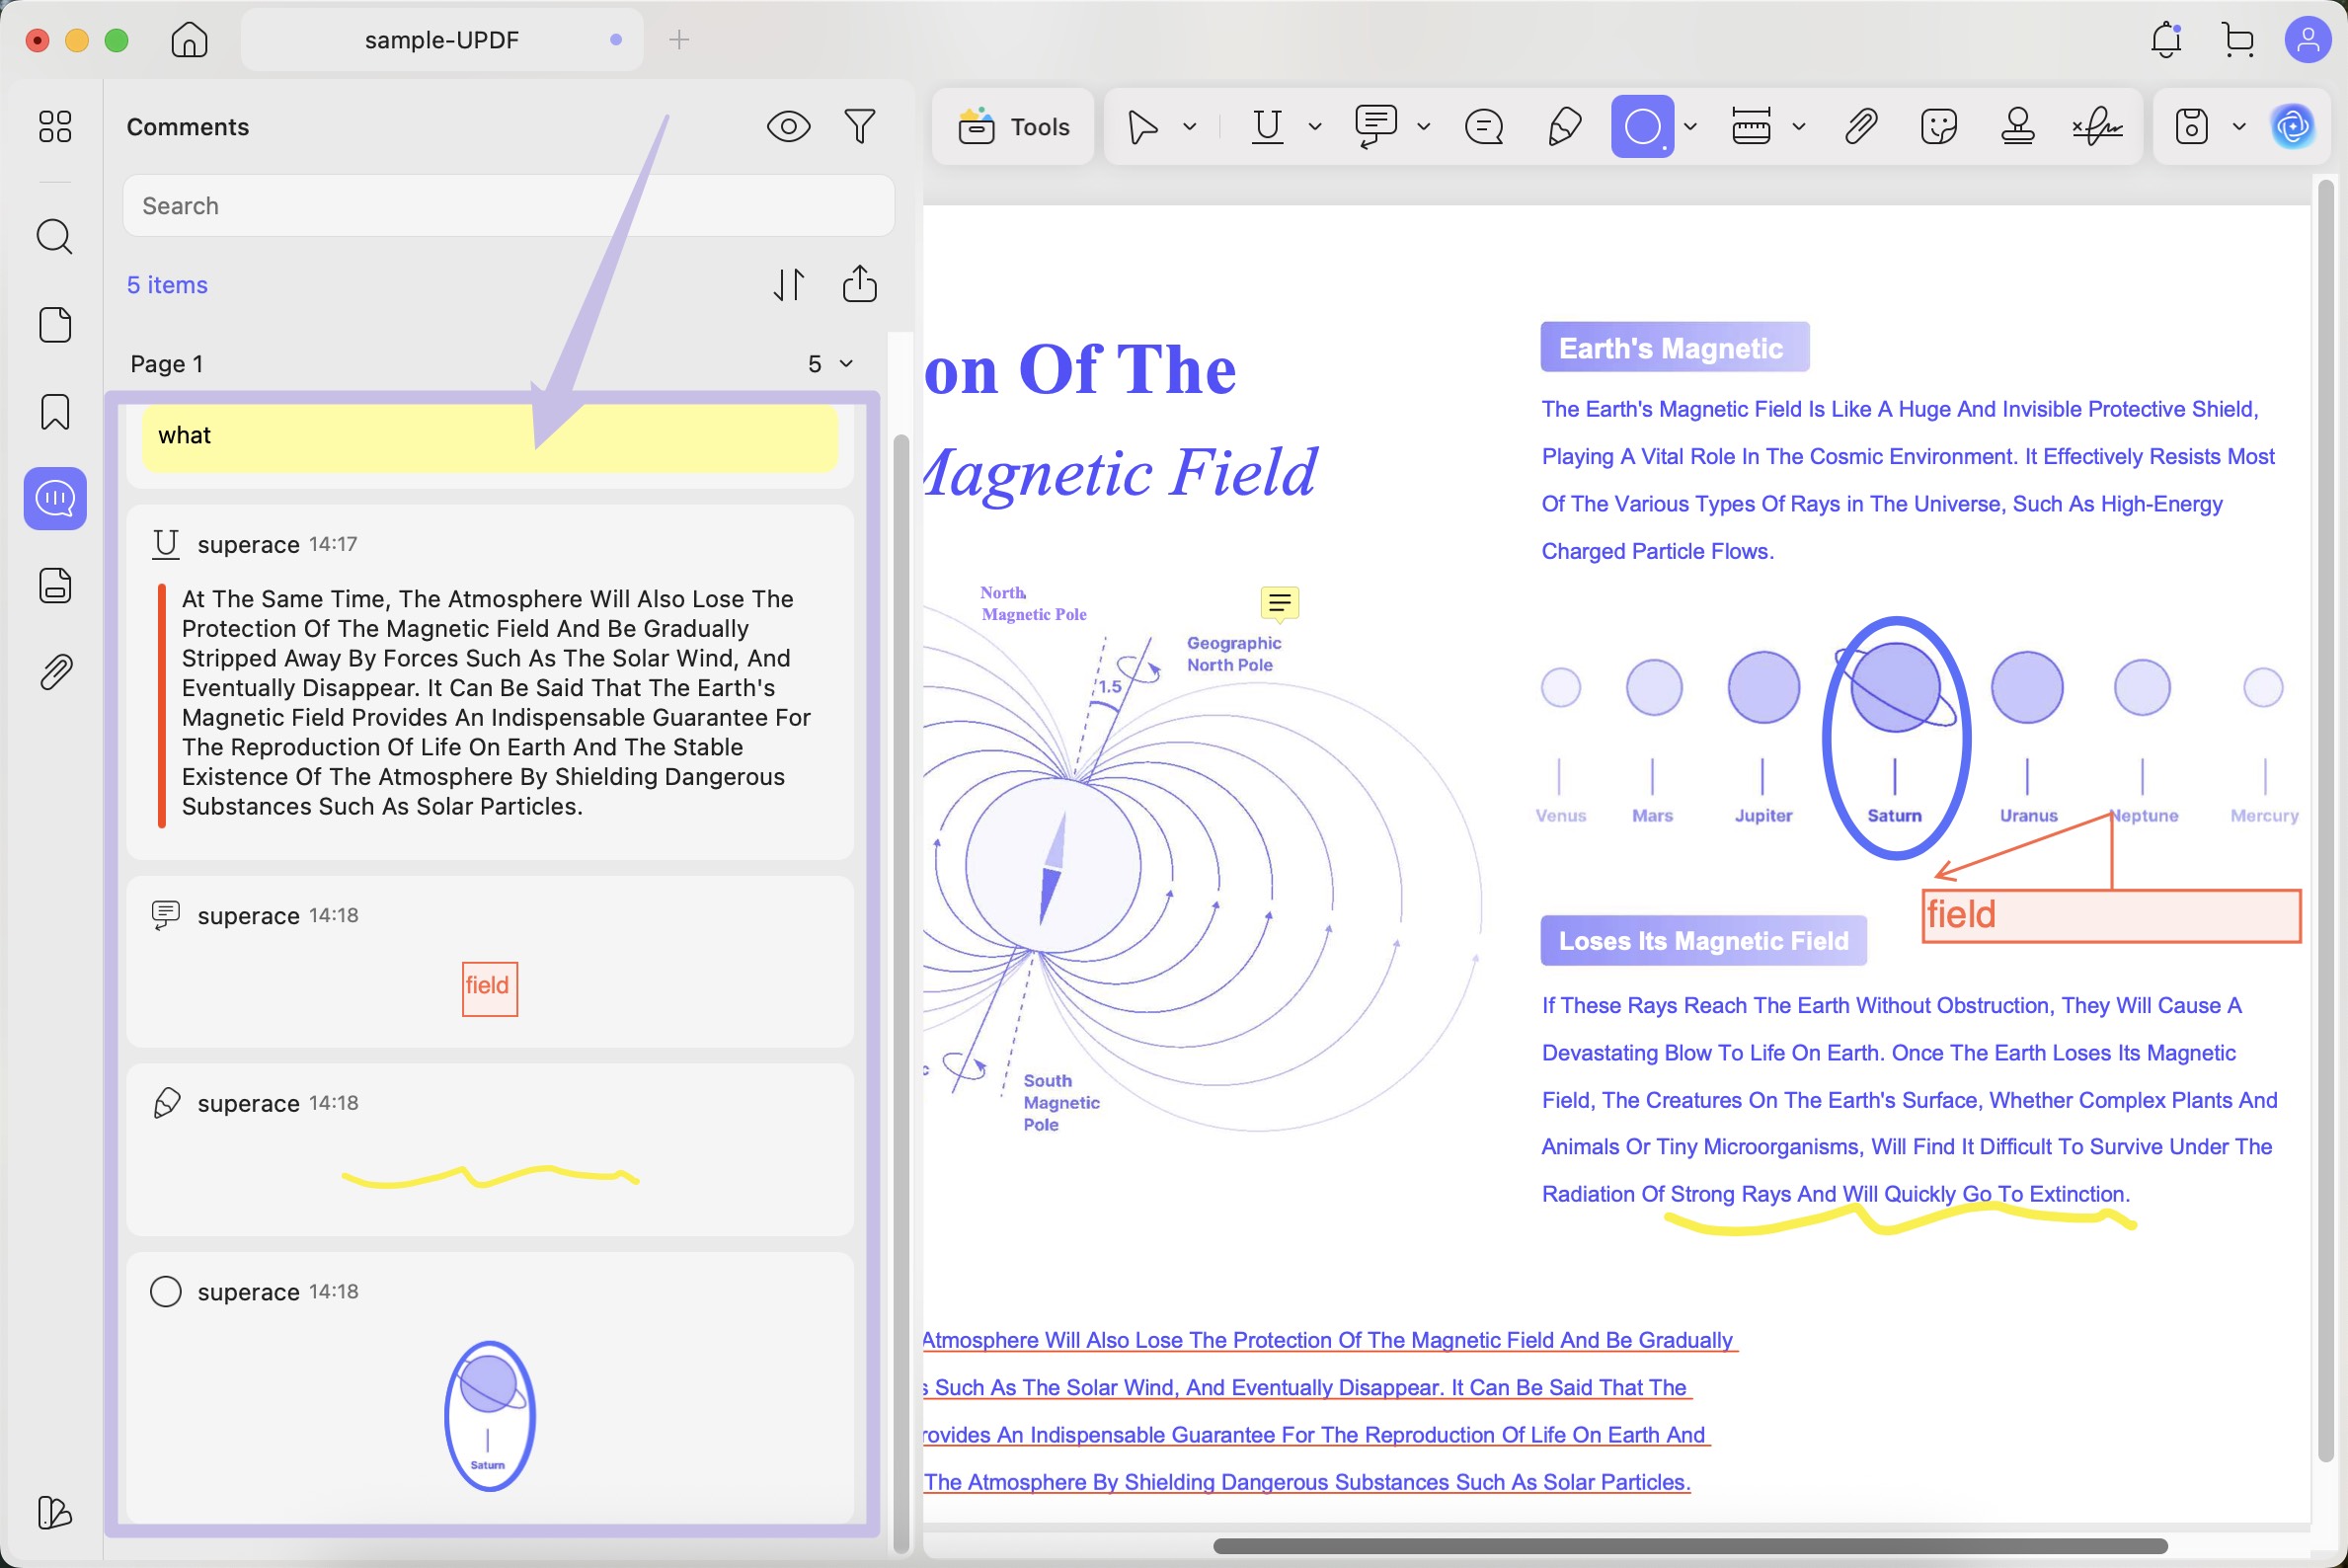Click the Tools button
This screenshot has width=2348, height=1568.
point(1013,127)
